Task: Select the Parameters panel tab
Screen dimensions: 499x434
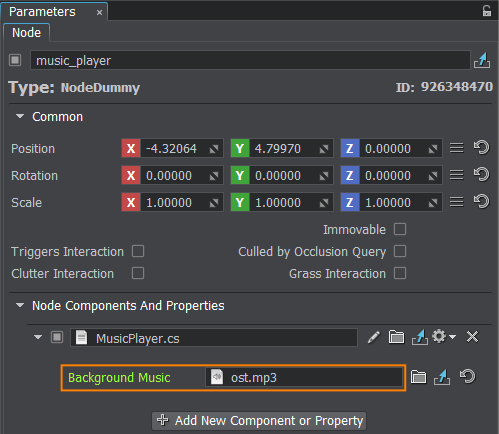Action: pos(42,12)
